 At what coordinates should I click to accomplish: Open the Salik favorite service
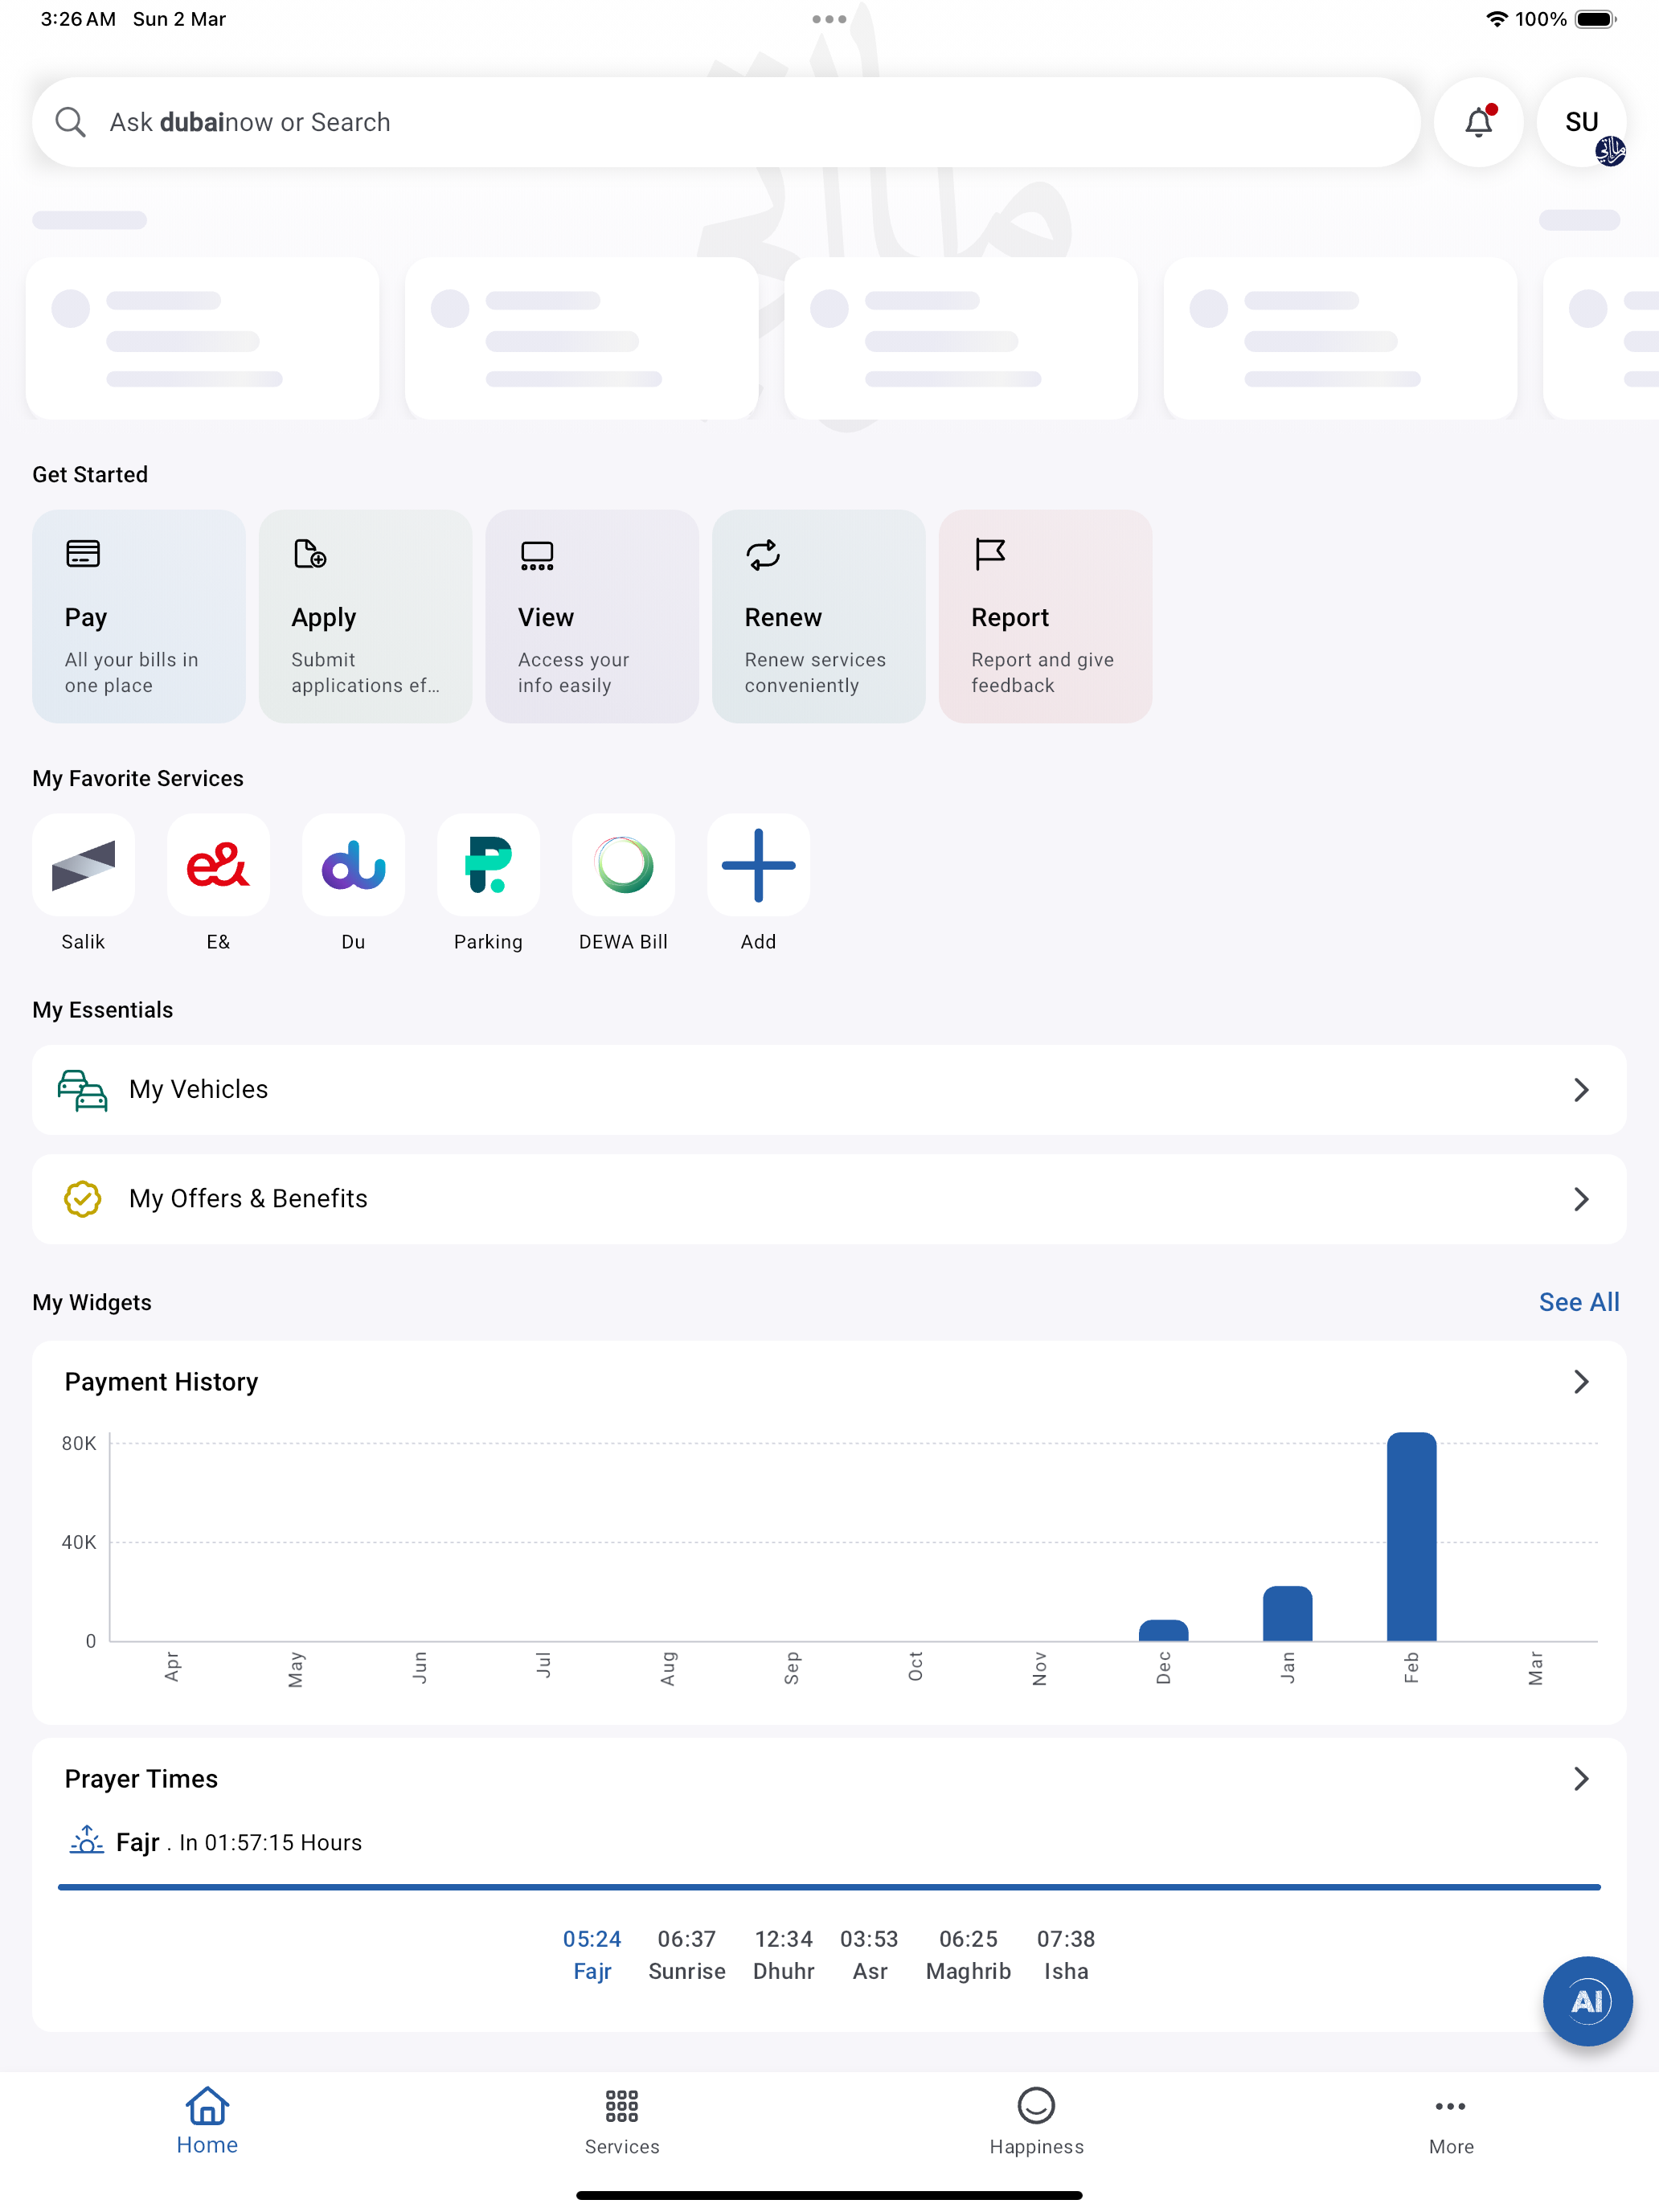83,864
